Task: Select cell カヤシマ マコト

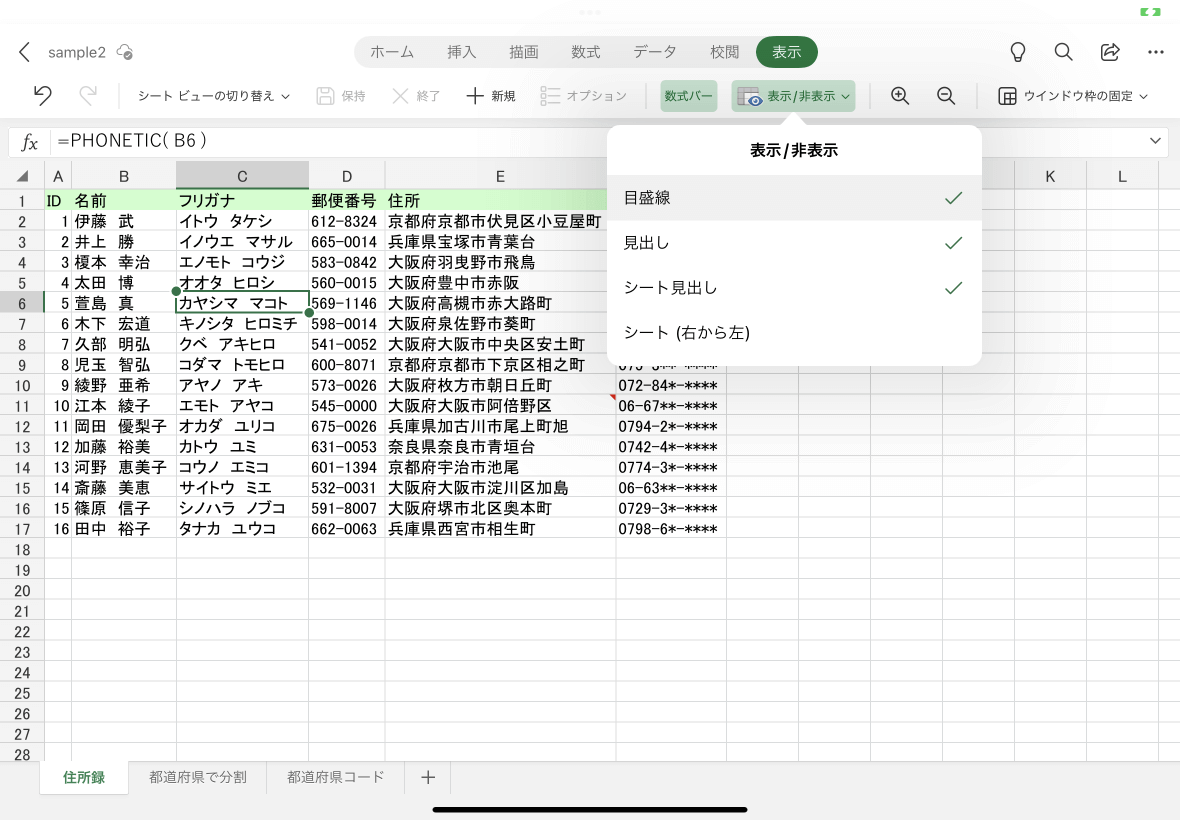Action: point(242,303)
